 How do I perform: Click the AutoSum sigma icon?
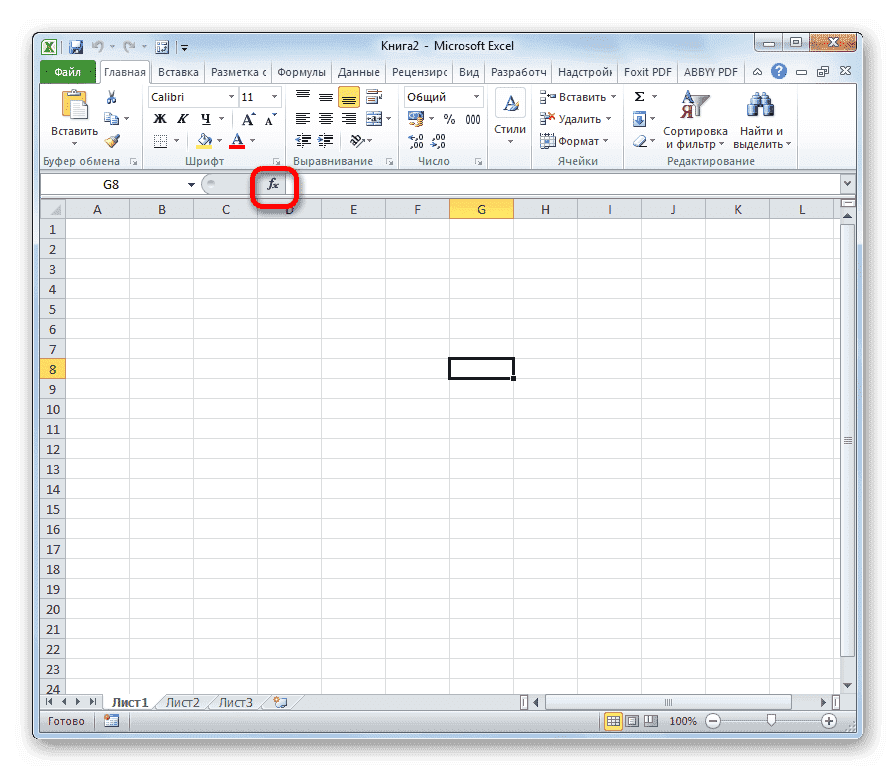(x=638, y=96)
